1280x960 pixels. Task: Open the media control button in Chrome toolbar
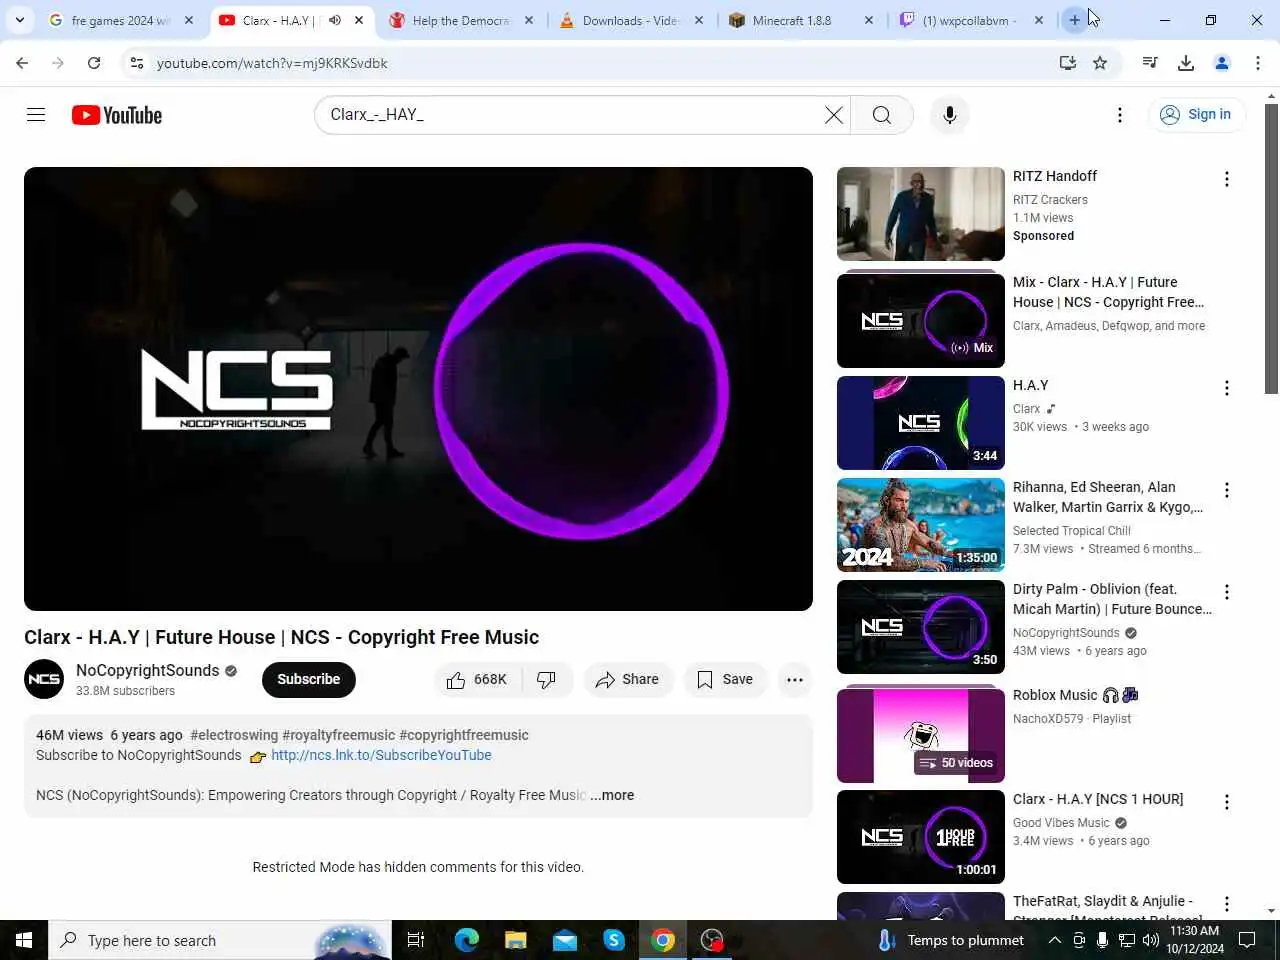[1150, 63]
